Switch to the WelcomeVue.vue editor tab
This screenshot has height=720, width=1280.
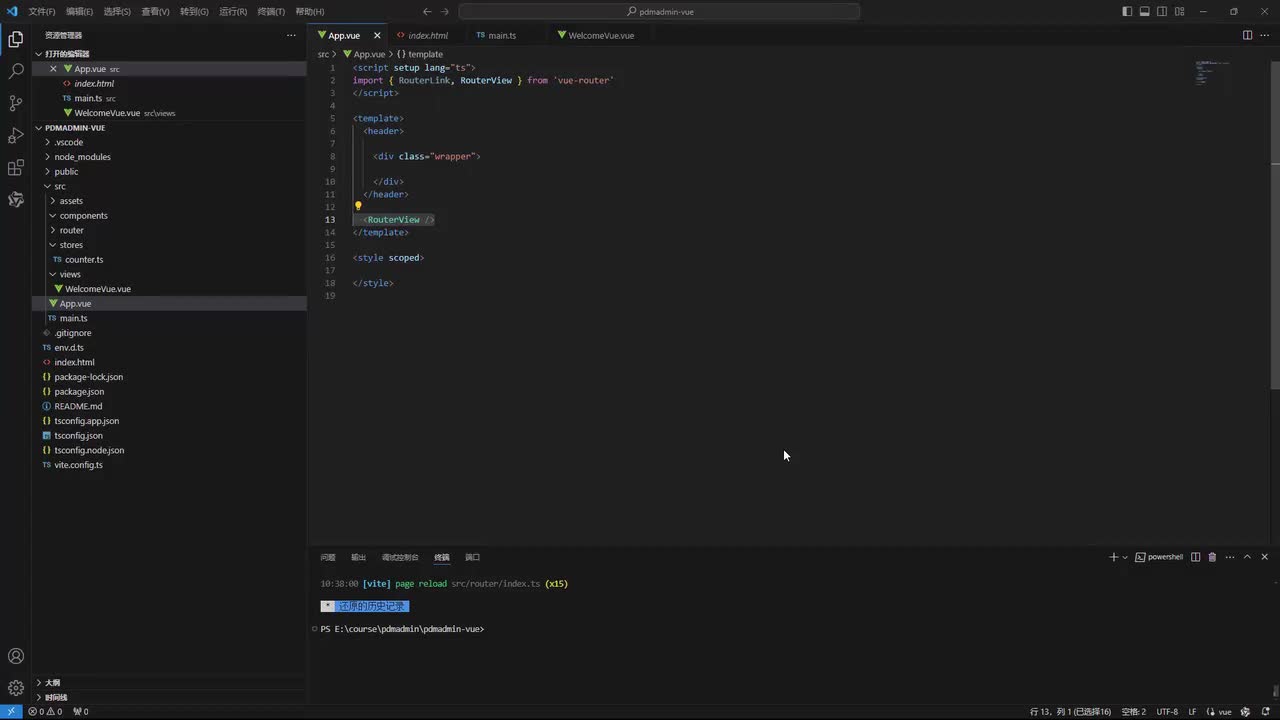point(601,35)
